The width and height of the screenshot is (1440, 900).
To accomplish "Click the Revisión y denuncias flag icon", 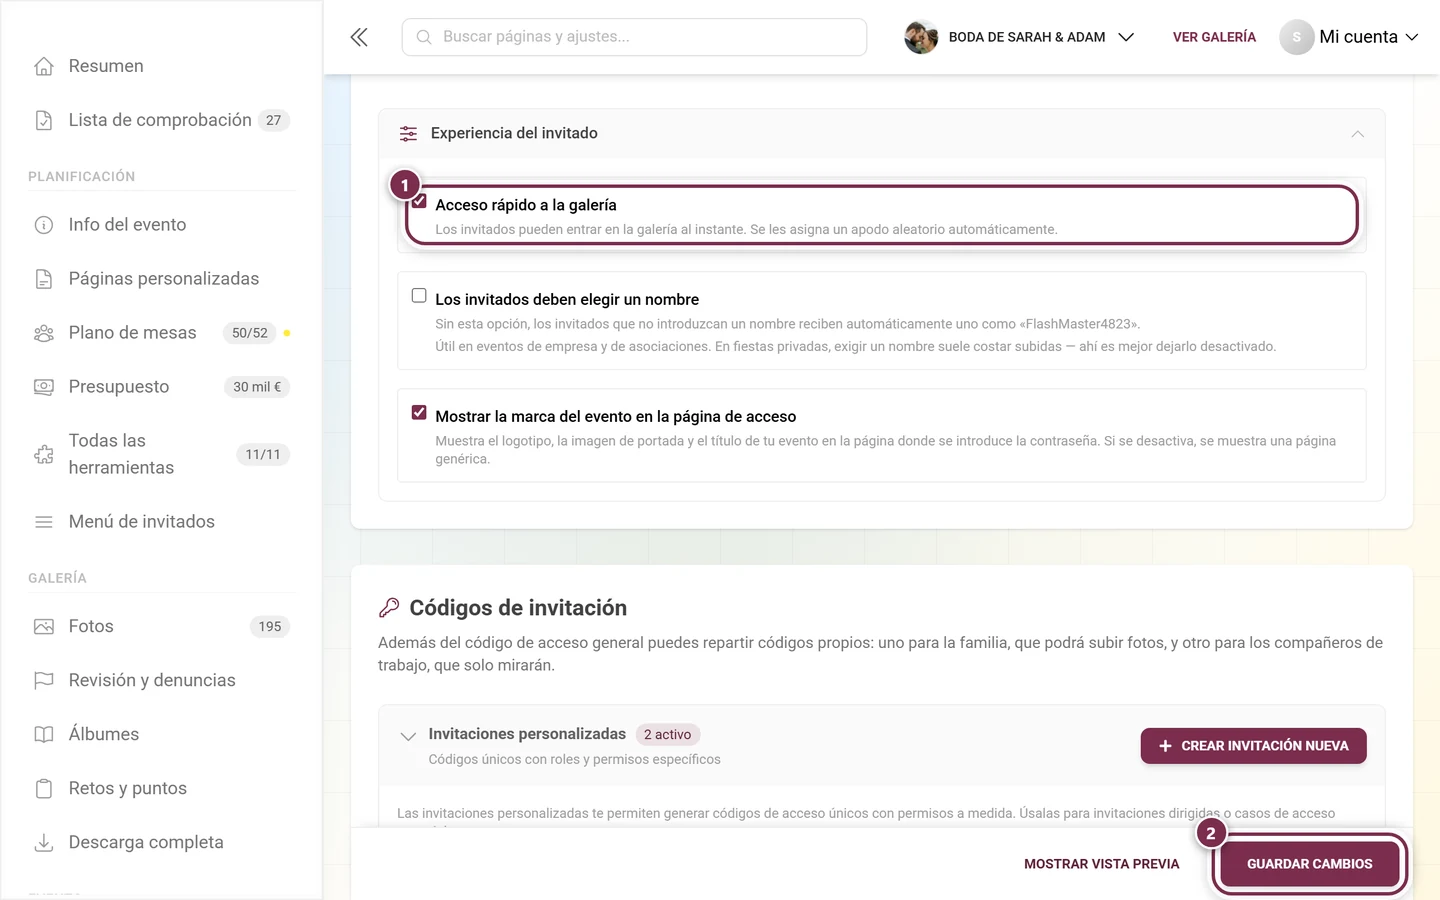I will [44, 681].
